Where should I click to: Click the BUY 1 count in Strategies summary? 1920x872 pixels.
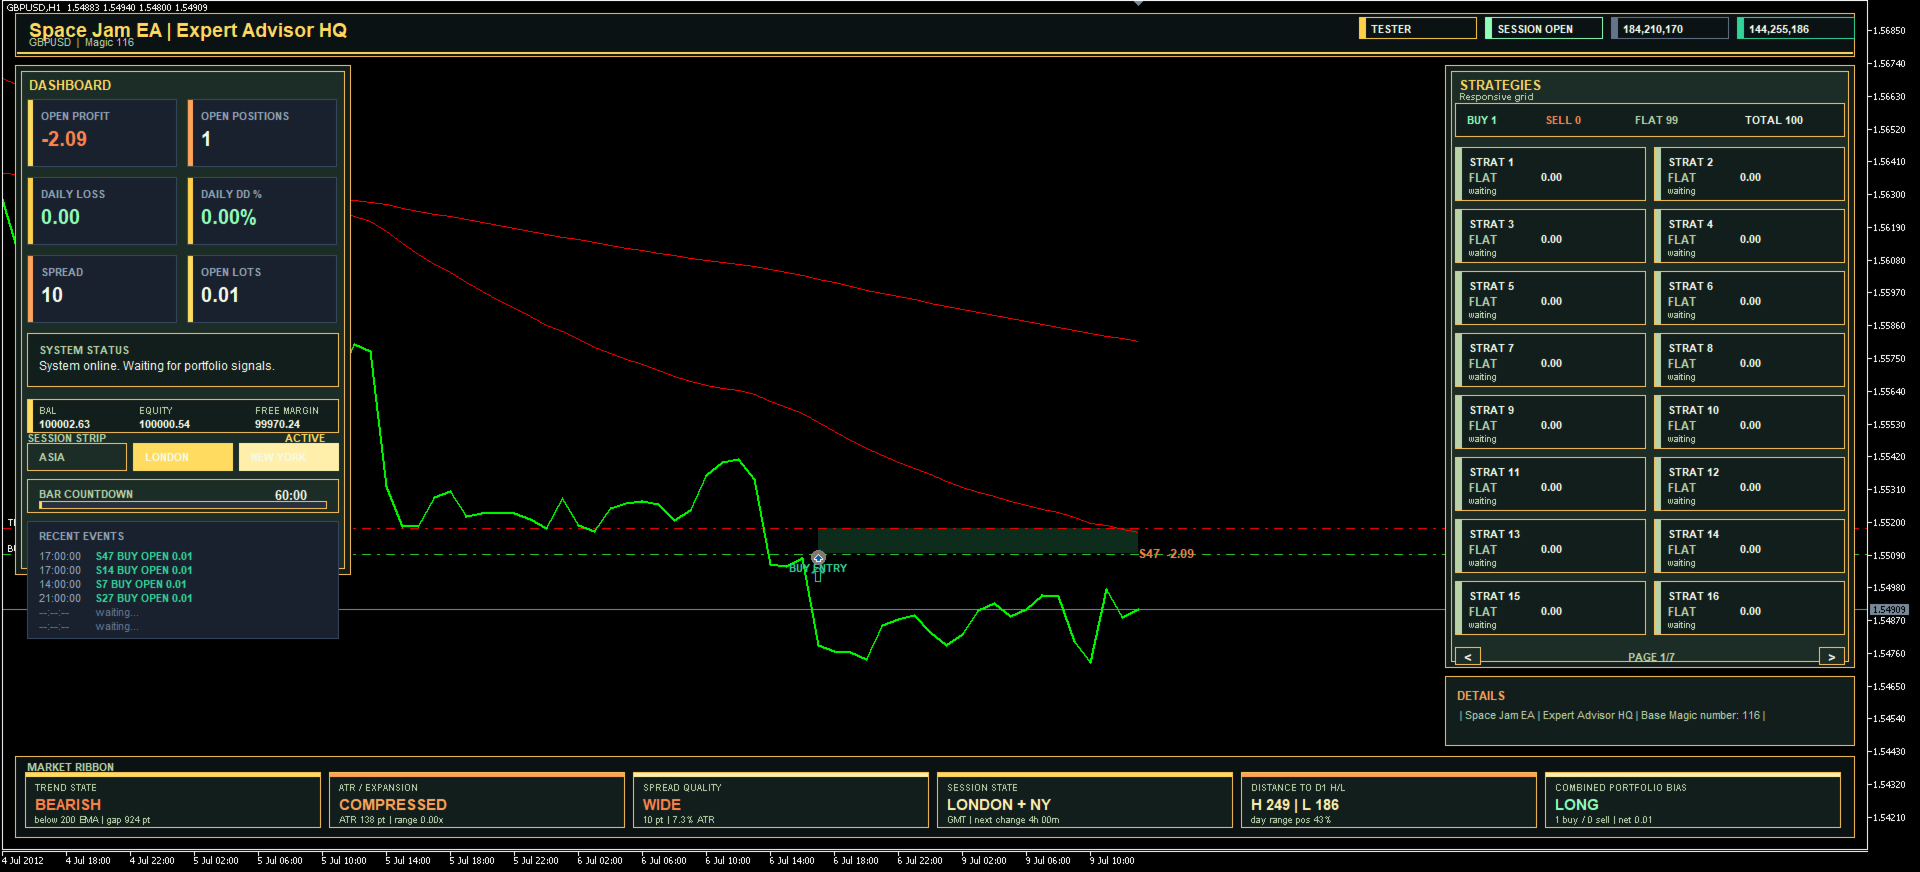click(1482, 120)
